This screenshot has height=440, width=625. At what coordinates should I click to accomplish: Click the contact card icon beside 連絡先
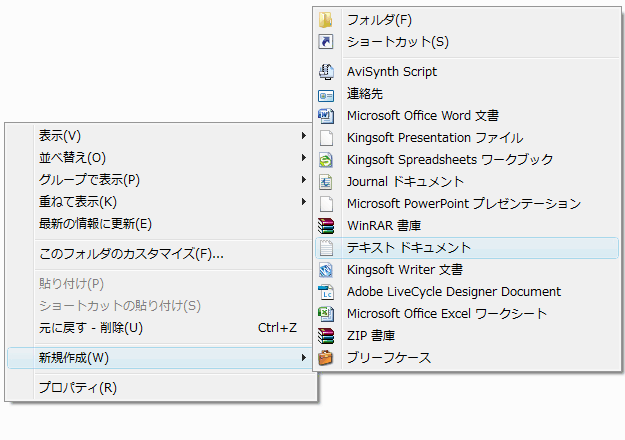pos(326,96)
